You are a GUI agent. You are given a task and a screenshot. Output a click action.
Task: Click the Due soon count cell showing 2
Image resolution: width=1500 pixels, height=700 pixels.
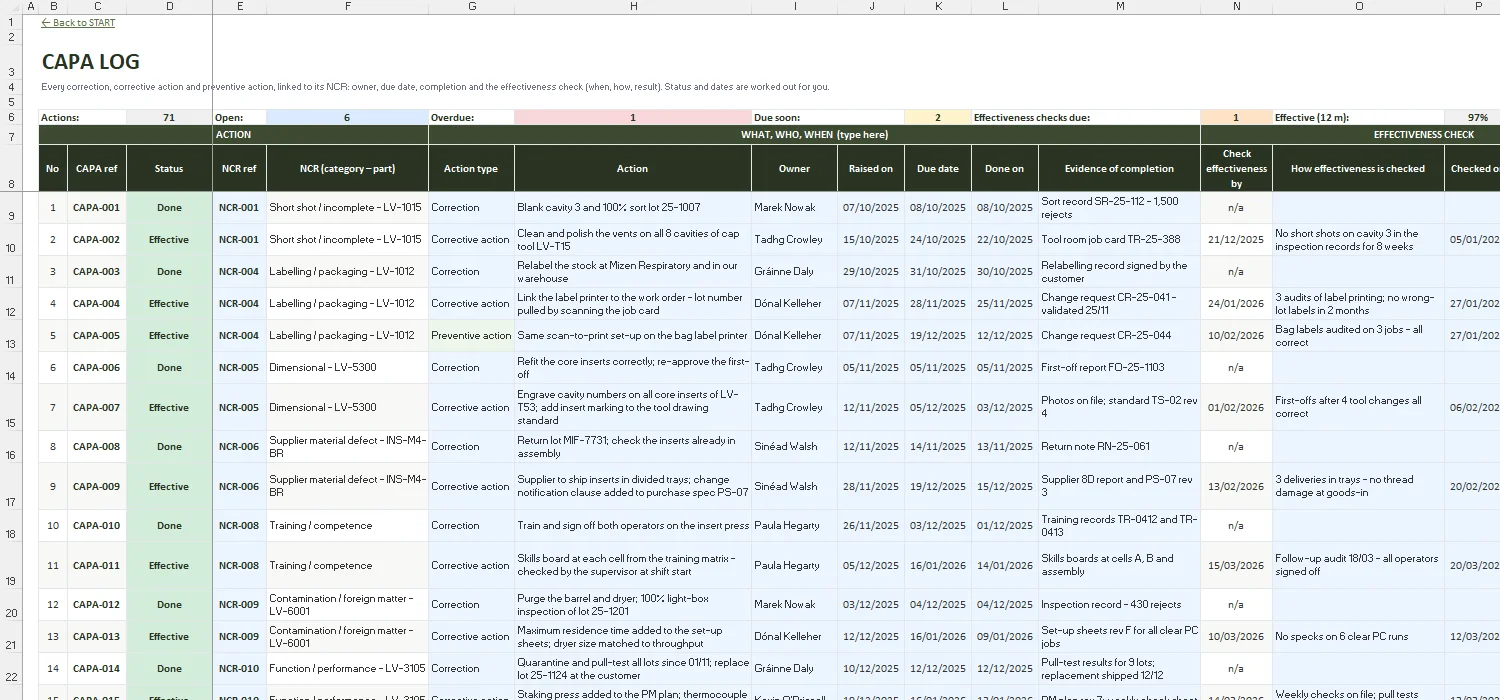coord(938,117)
